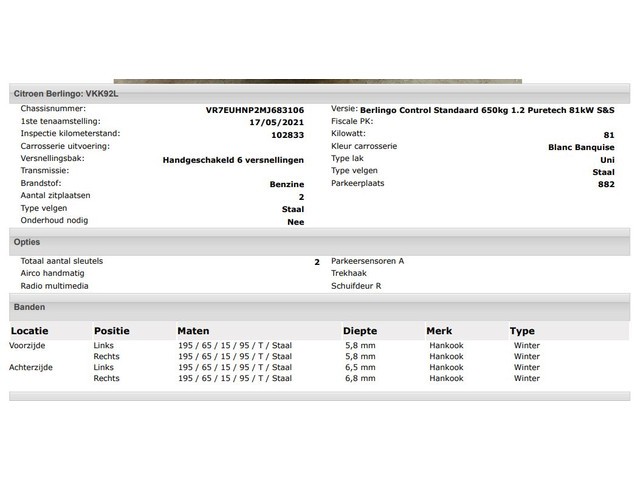Click the Trekhaak option entry
This screenshot has height=480, width=640.
(349, 273)
